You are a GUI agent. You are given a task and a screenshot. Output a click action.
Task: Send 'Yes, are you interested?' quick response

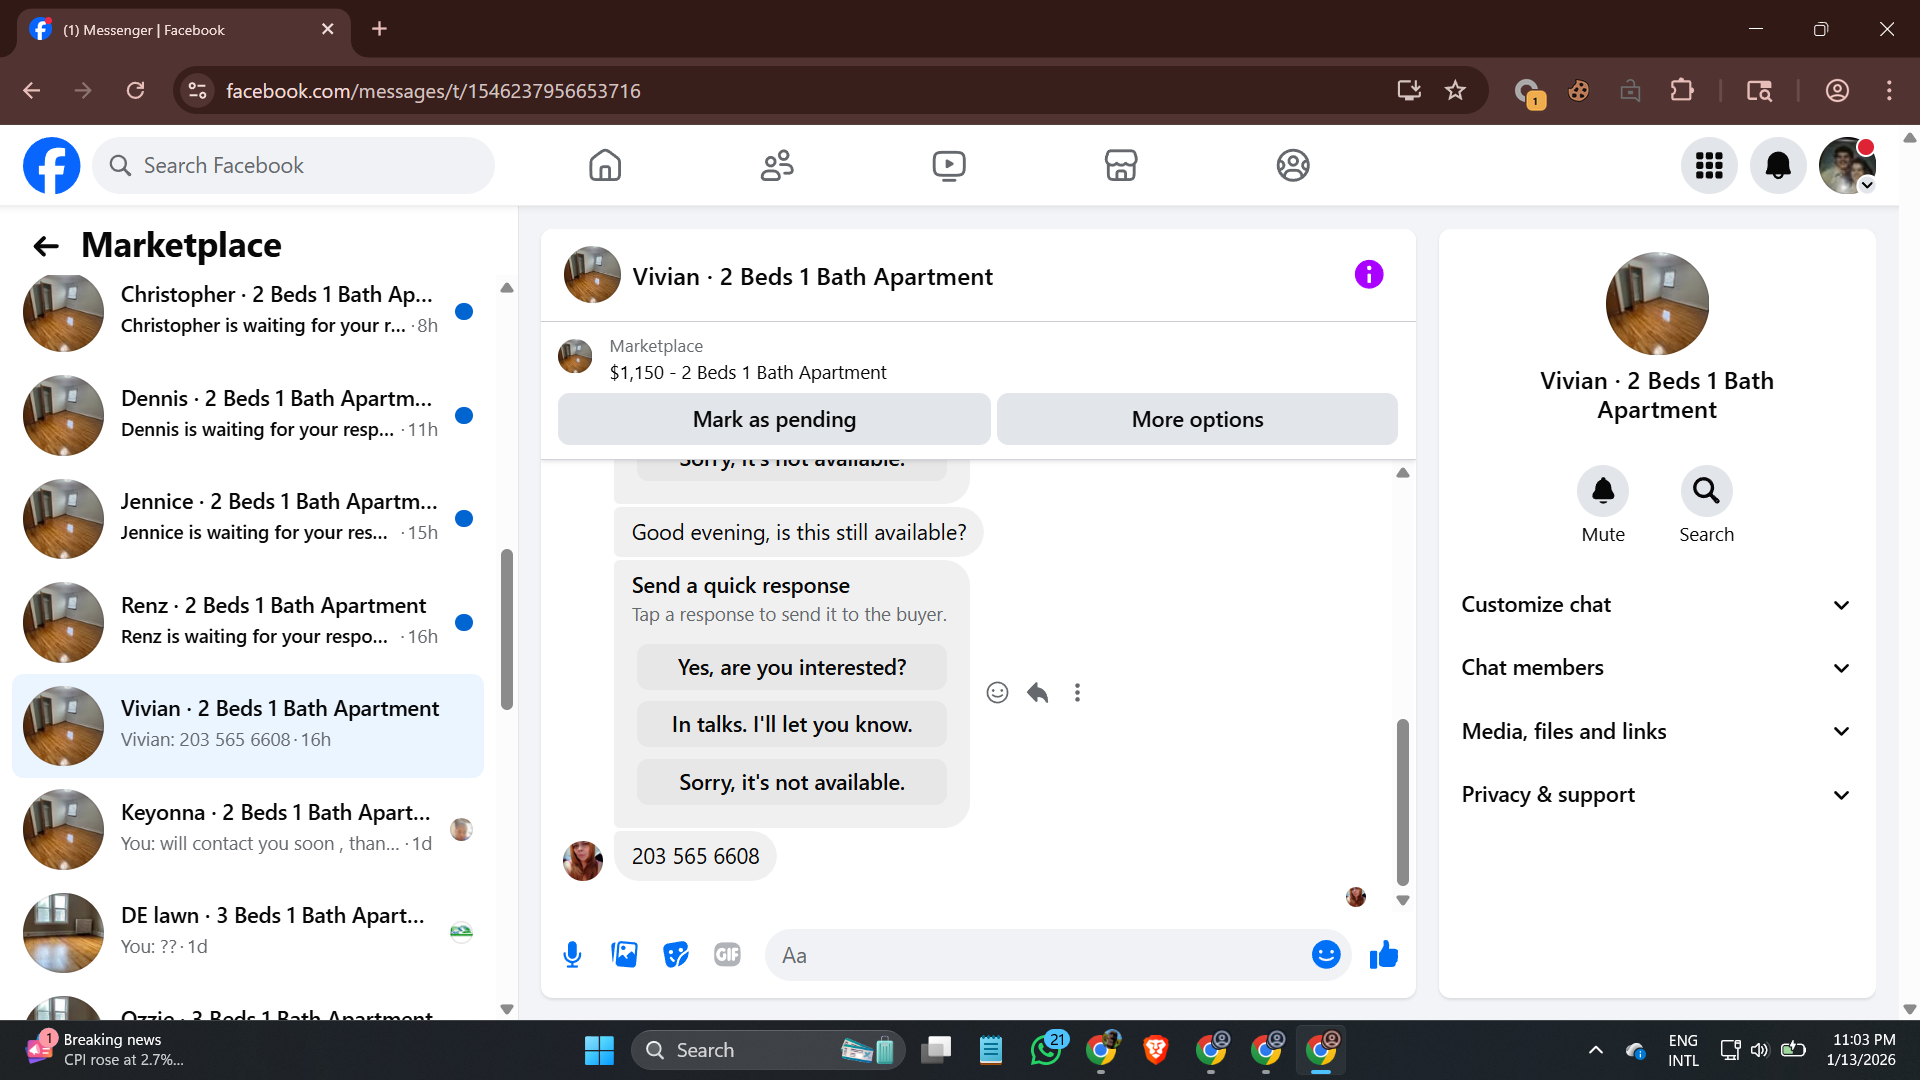791,667
